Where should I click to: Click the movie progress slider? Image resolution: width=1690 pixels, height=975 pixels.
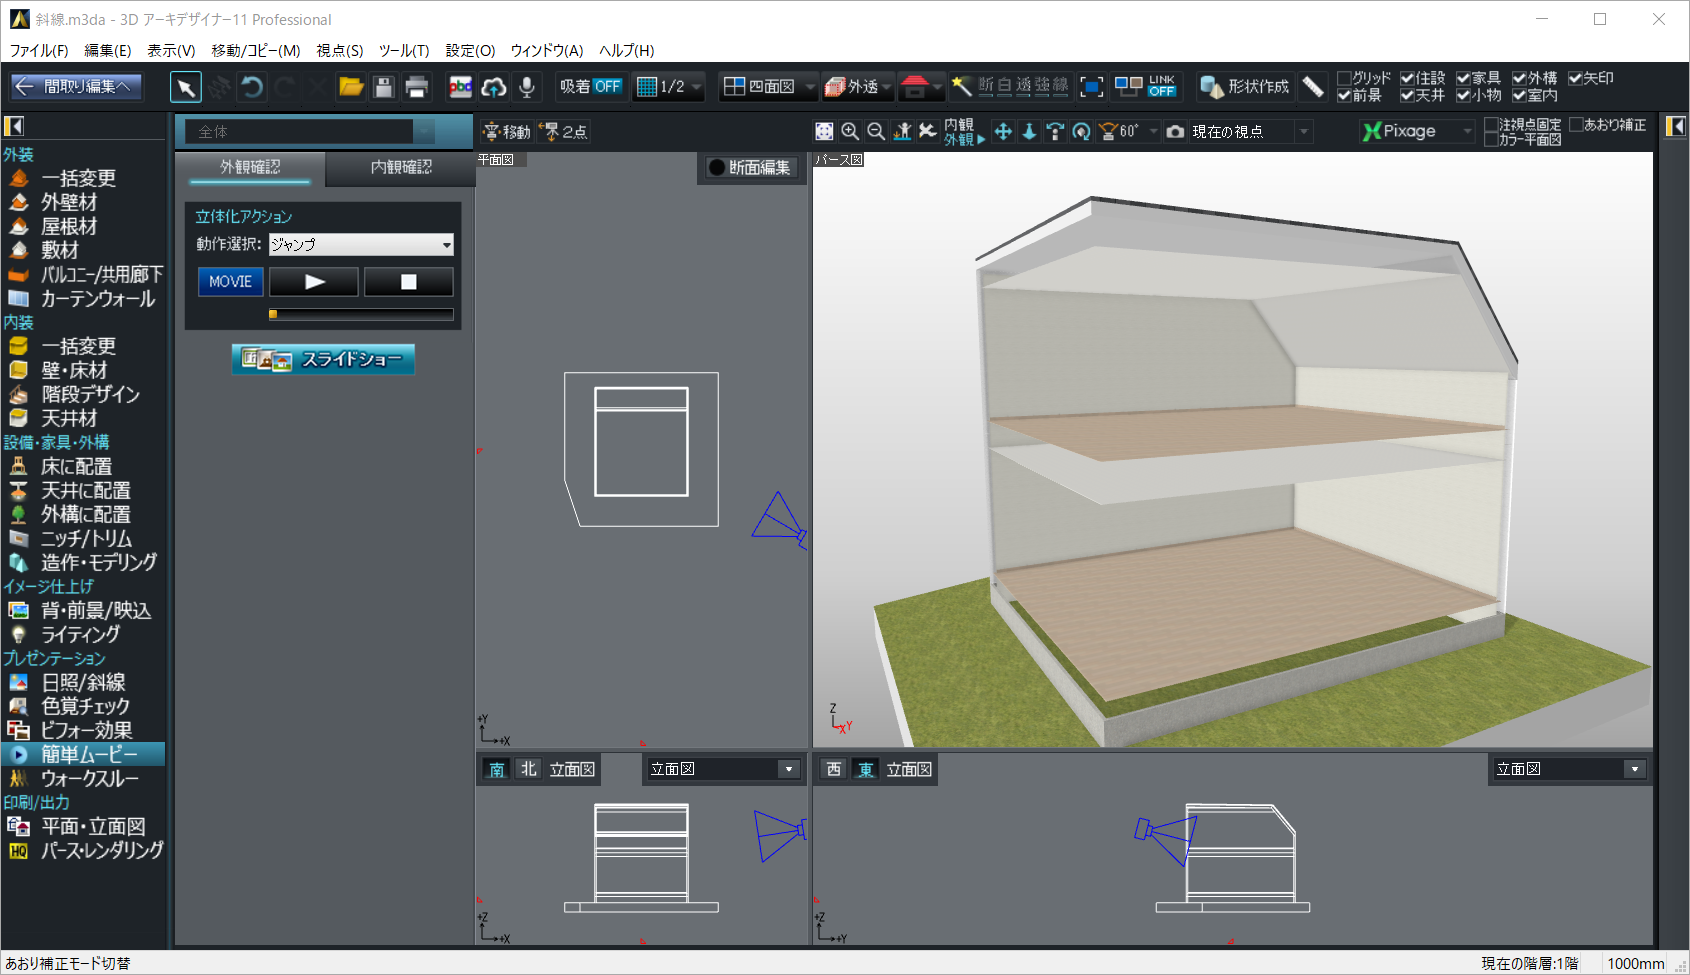coord(360,314)
